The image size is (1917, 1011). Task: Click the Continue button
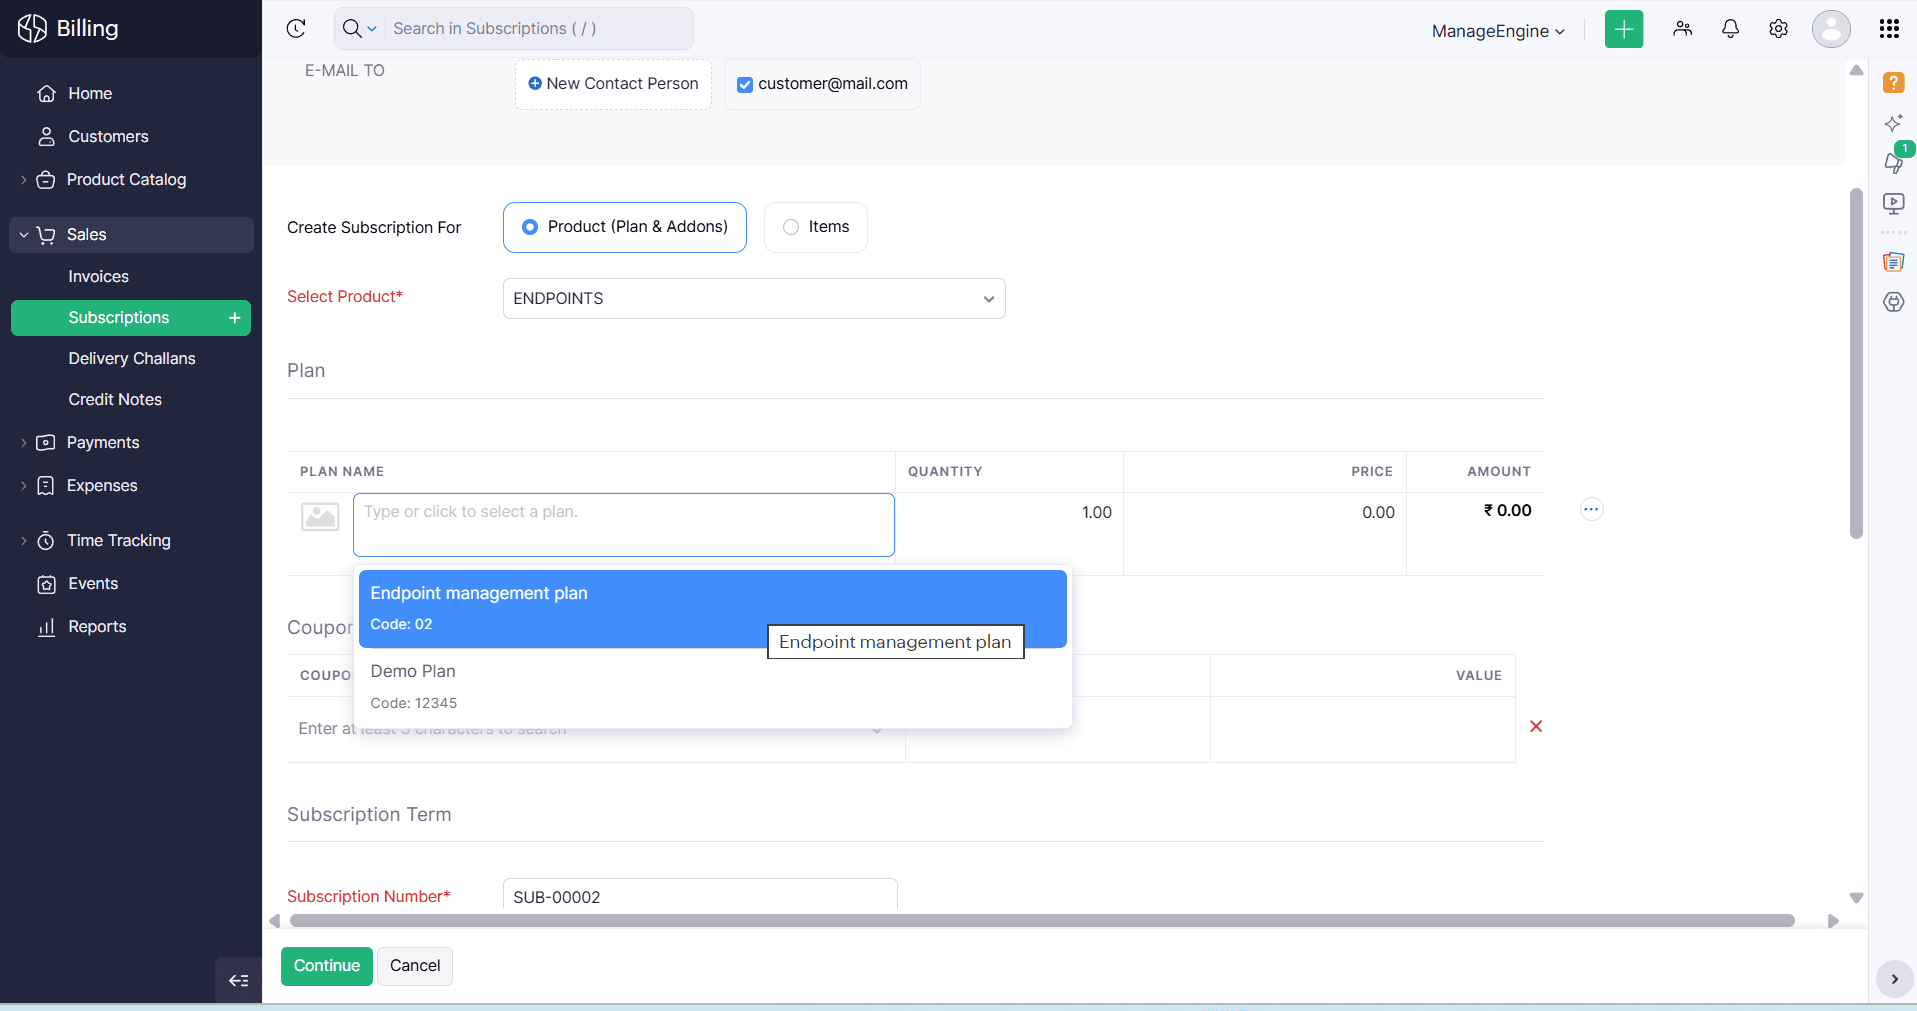pos(327,966)
